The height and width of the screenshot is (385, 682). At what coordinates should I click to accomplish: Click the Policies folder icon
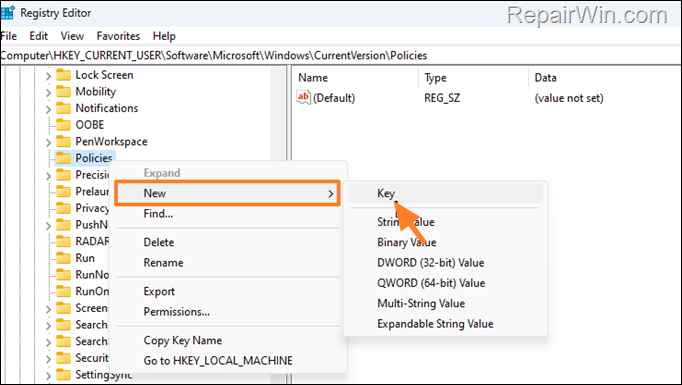pos(64,158)
